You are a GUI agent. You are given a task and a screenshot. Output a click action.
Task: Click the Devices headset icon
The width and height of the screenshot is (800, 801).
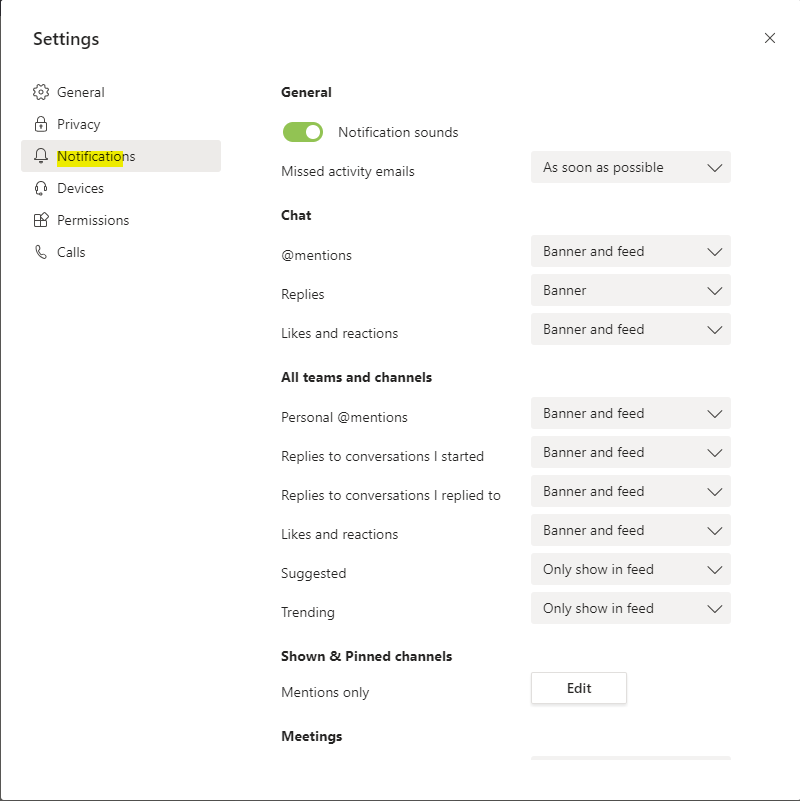[41, 188]
